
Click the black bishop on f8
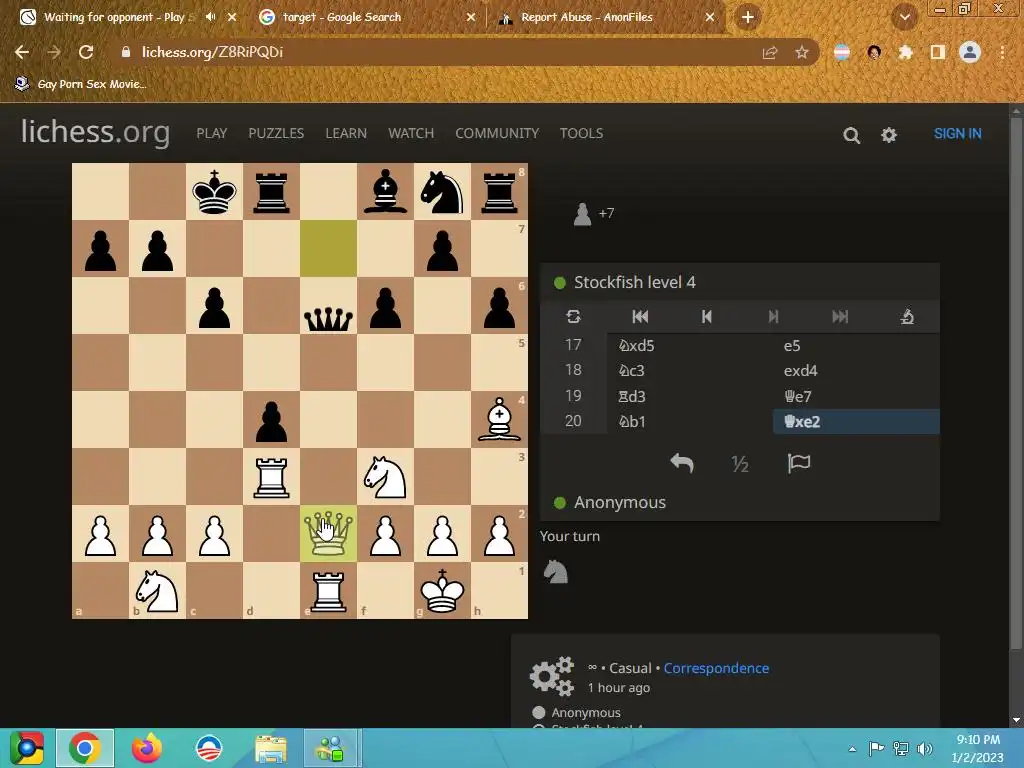tap(385, 191)
